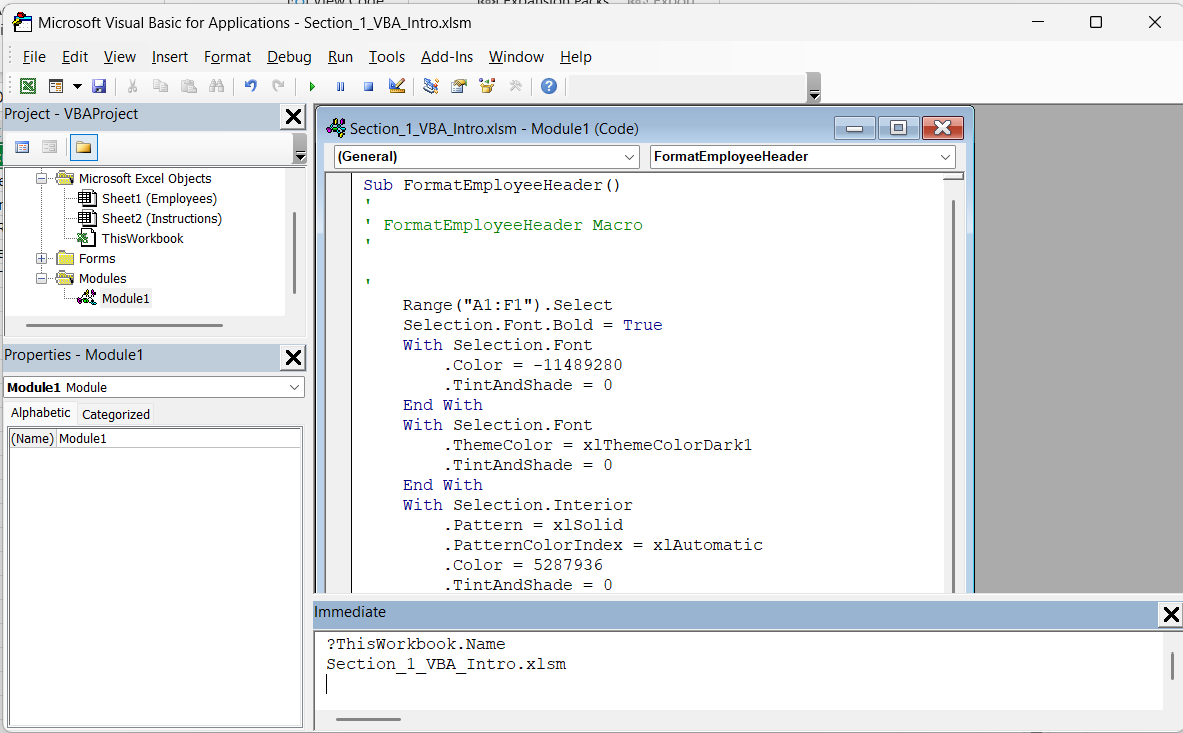Open Find with the binoculars icon
Screen dimensions: 1183x733
point(217,86)
